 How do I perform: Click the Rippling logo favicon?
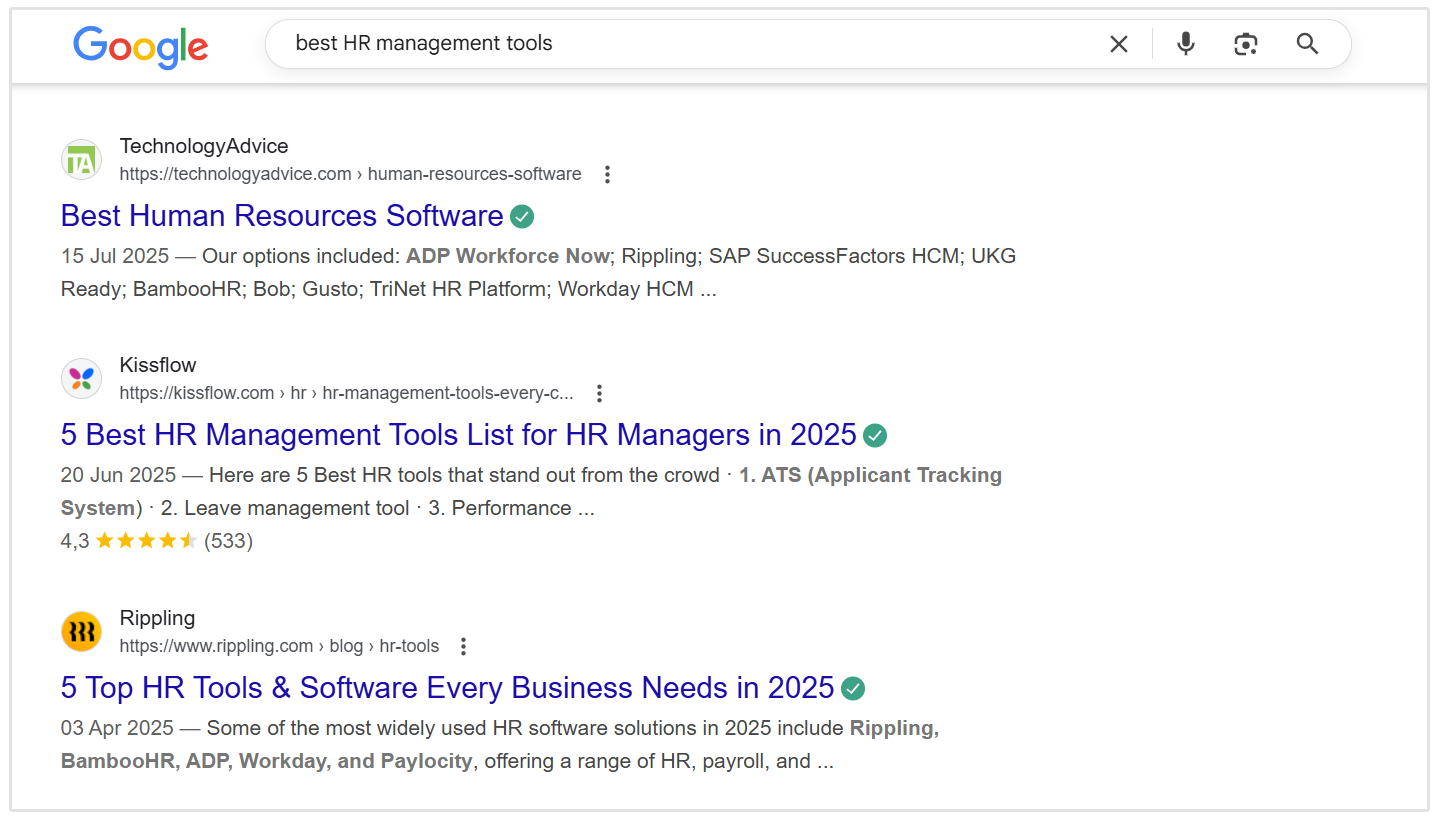pyautogui.click(x=81, y=631)
